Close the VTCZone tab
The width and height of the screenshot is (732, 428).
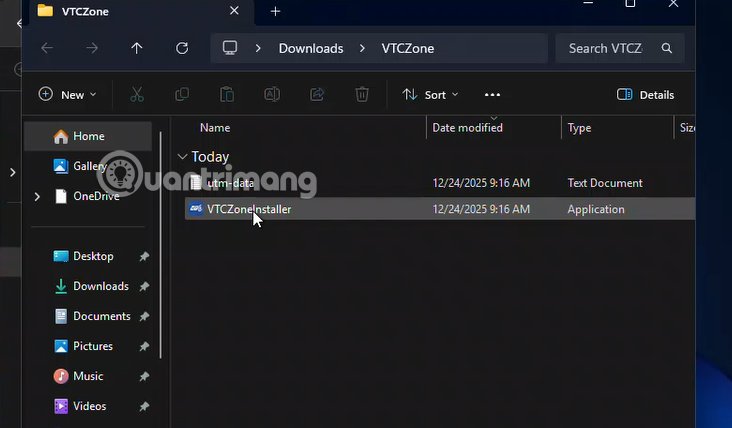point(234,10)
